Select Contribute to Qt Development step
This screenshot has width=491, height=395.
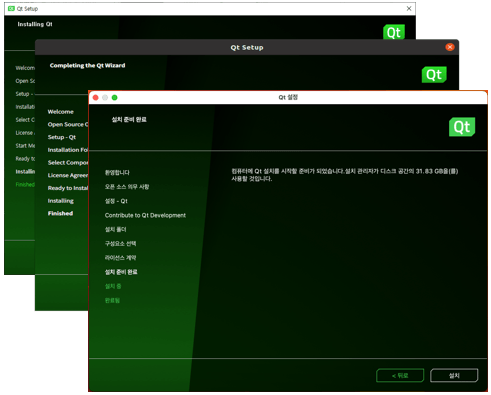(x=145, y=215)
